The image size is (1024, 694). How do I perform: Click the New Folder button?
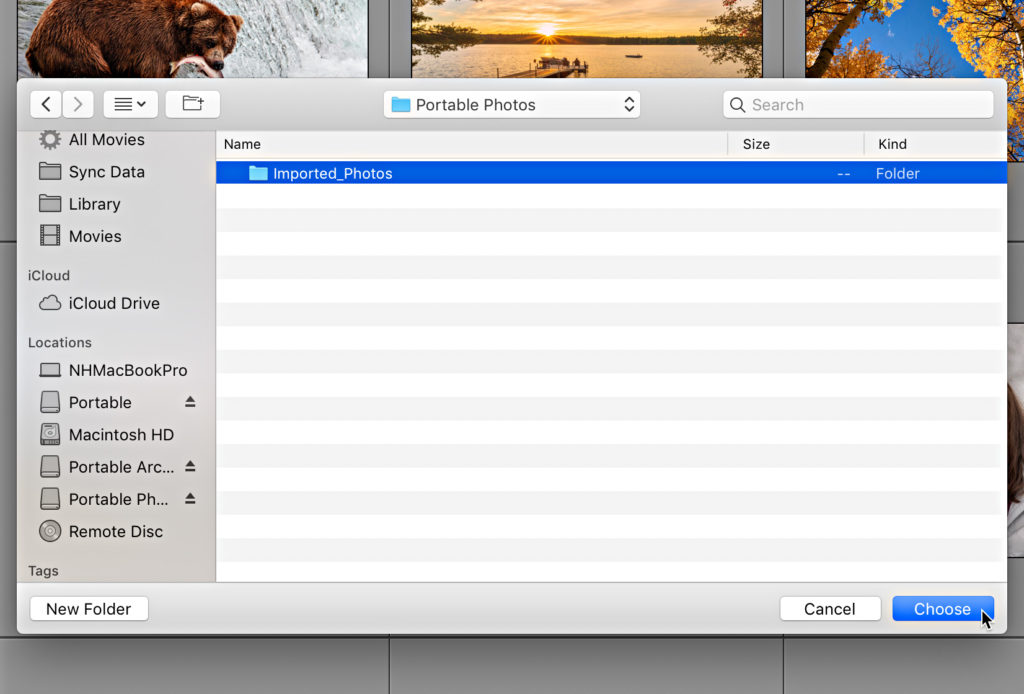pos(89,609)
